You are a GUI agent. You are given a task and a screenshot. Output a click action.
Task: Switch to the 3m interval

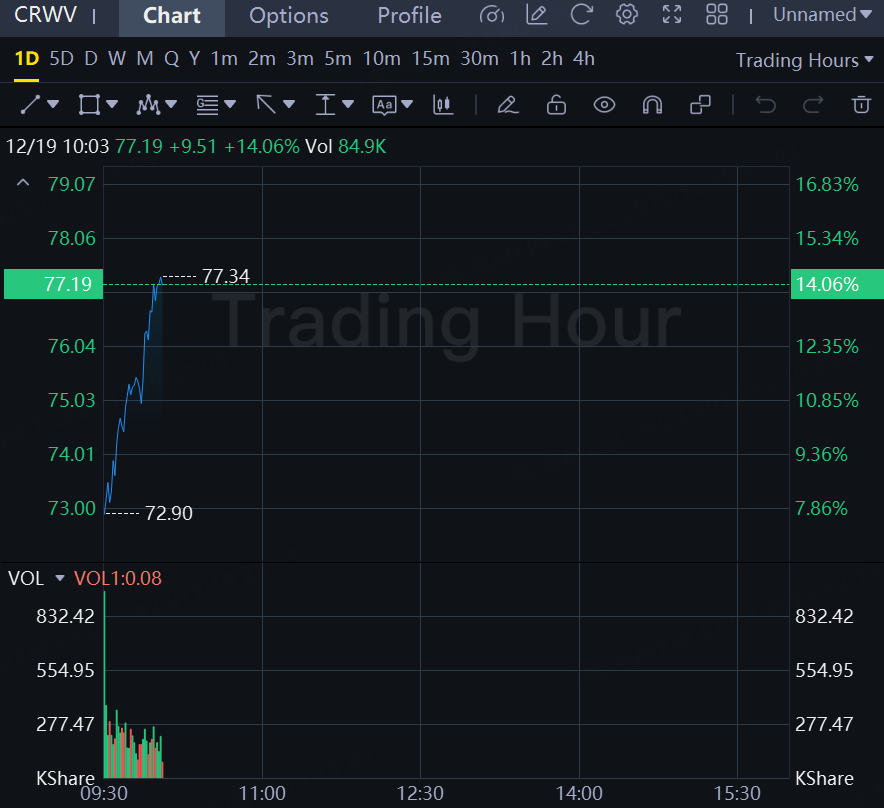[299, 59]
